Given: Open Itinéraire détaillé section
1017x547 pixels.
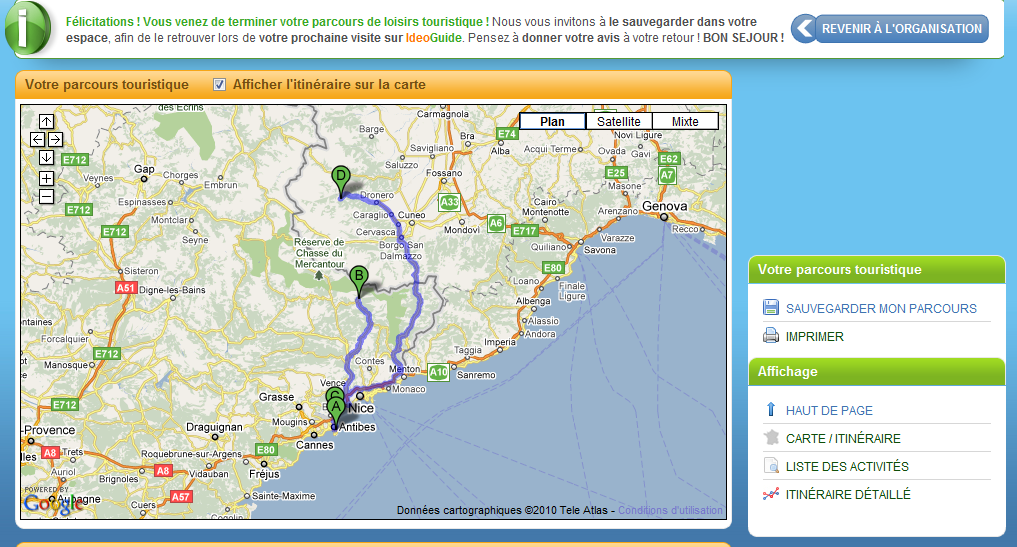Looking at the screenshot, I should click(848, 494).
